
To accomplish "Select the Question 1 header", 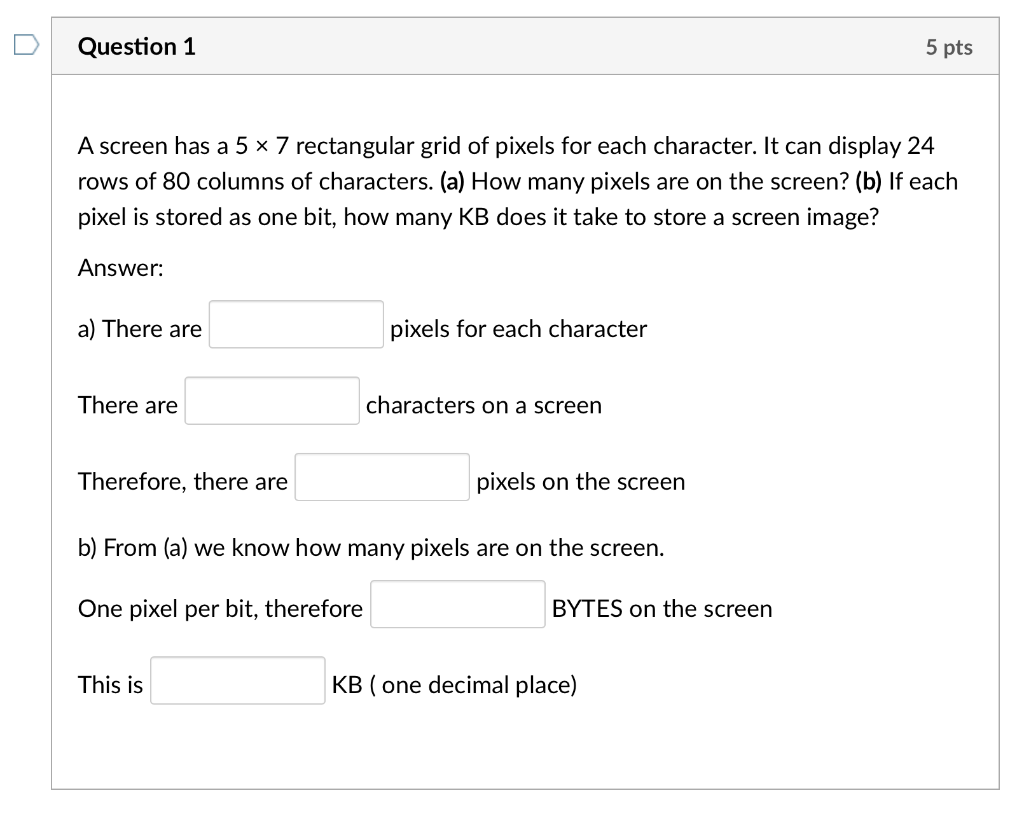I will [137, 46].
